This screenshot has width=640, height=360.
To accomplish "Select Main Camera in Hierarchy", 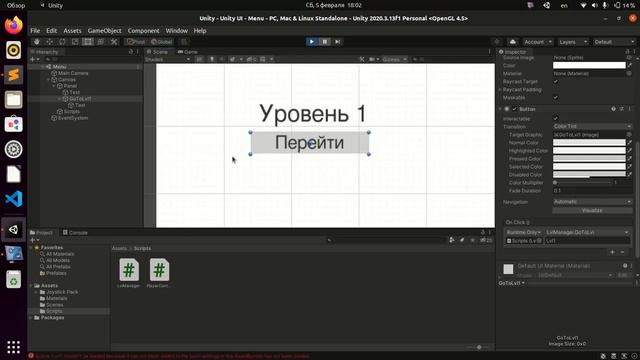I will pyautogui.click(x=73, y=73).
